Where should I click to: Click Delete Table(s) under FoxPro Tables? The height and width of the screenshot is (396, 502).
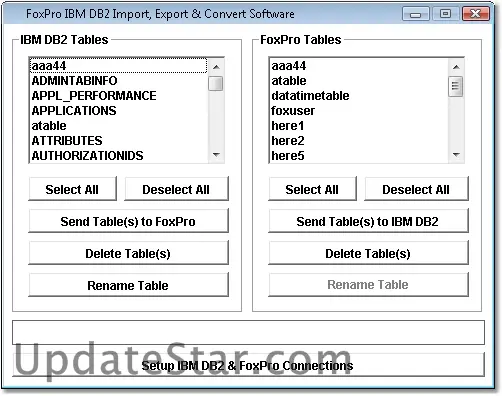tap(368, 253)
